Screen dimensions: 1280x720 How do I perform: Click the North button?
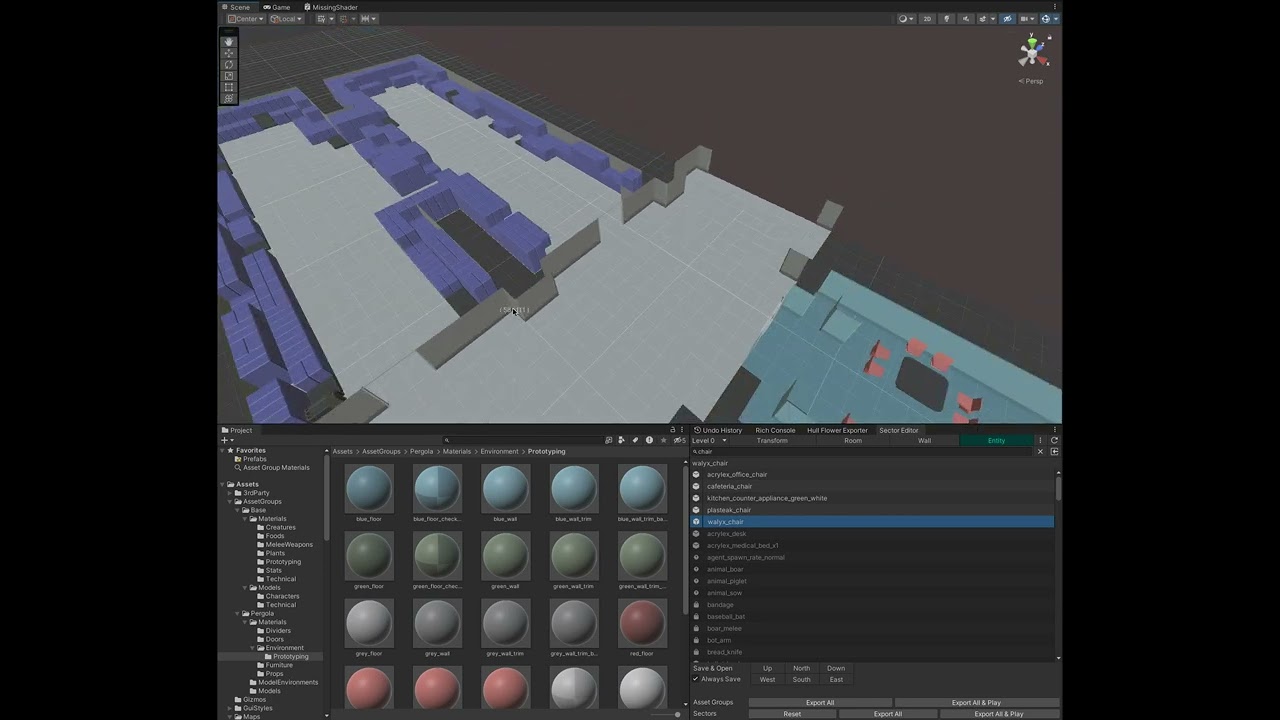click(802, 668)
